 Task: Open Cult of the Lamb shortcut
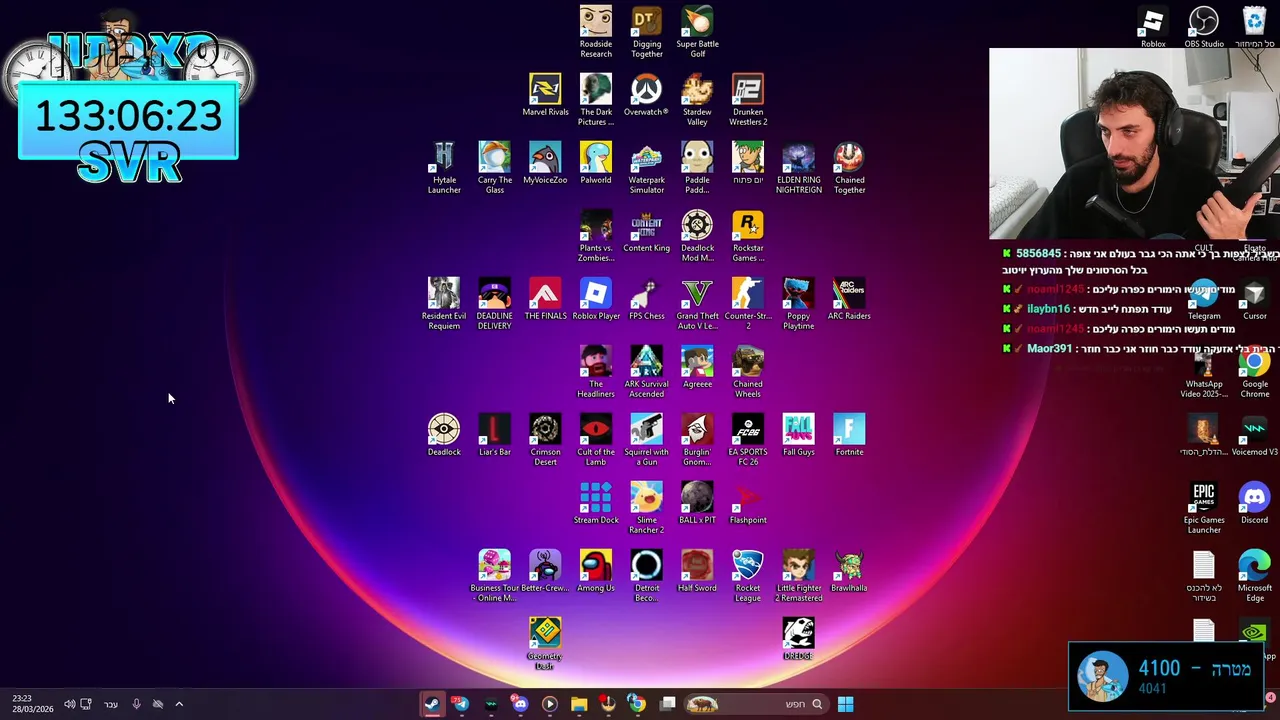click(x=596, y=440)
